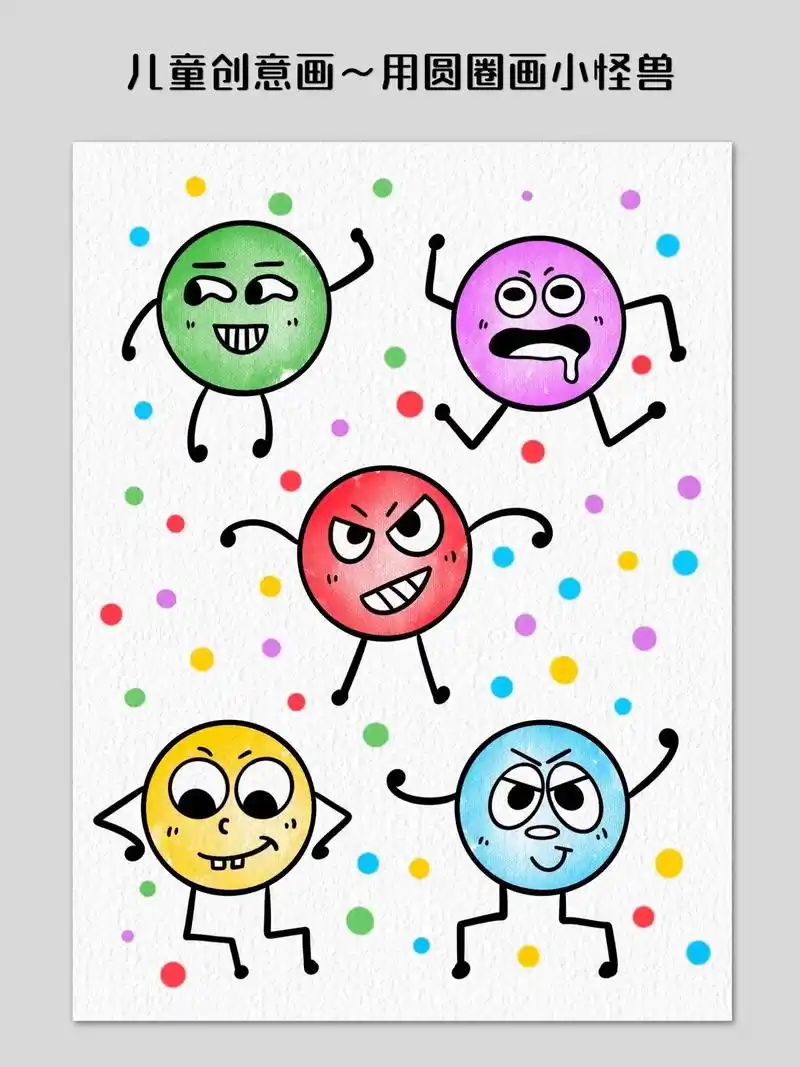Click the yellow dot at paper's top left

pyautogui.click(x=195, y=186)
